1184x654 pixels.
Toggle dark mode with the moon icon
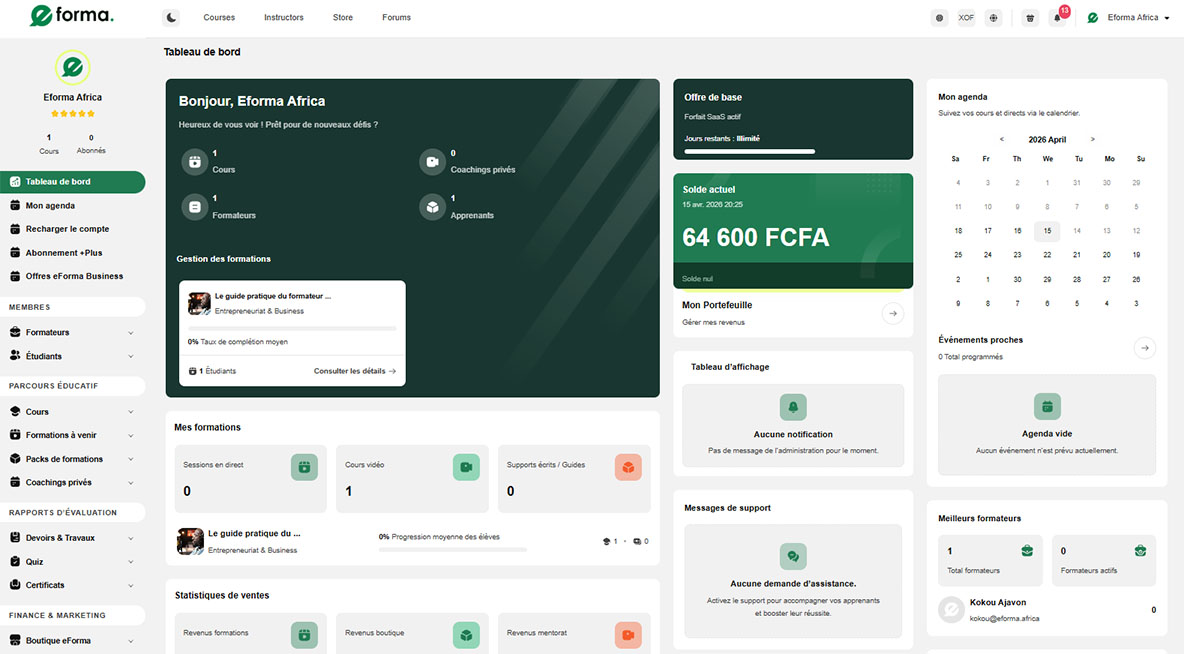tap(171, 17)
